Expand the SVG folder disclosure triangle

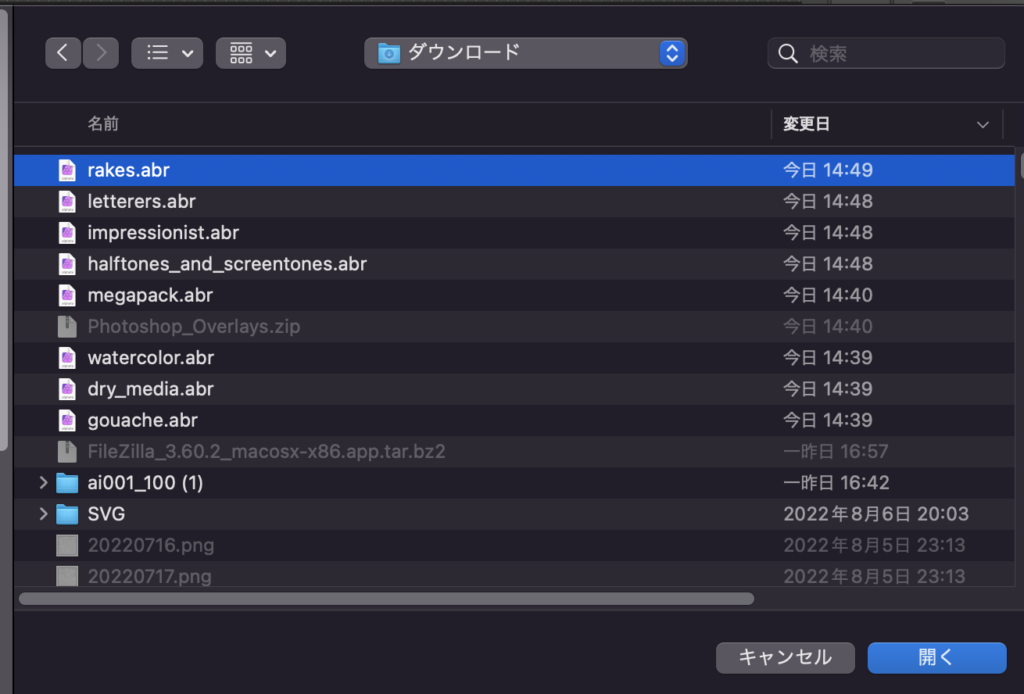click(x=43, y=514)
